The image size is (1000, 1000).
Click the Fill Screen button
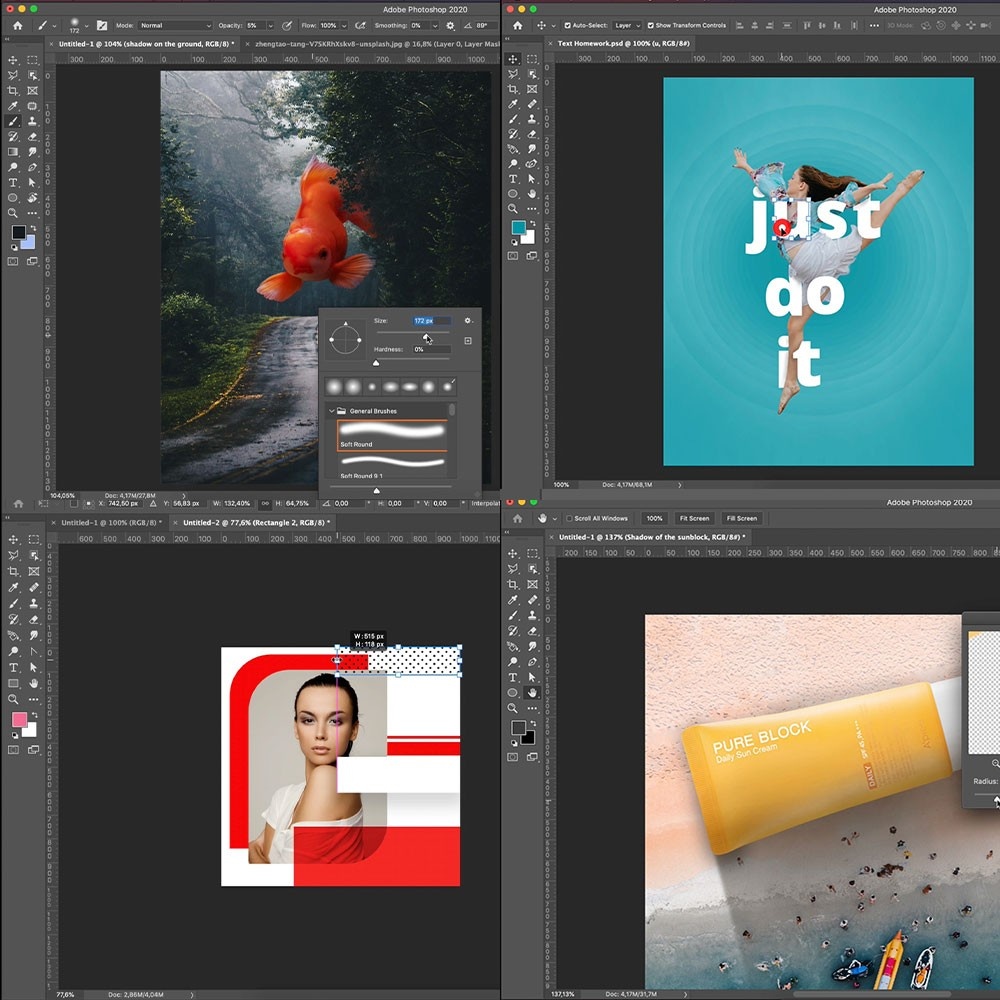click(x=741, y=518)
